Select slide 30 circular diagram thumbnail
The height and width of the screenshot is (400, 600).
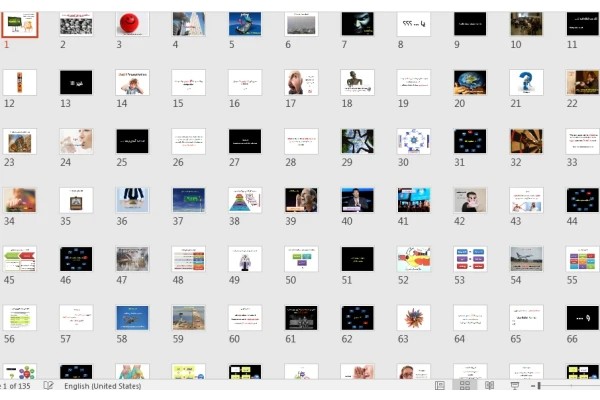414,141
